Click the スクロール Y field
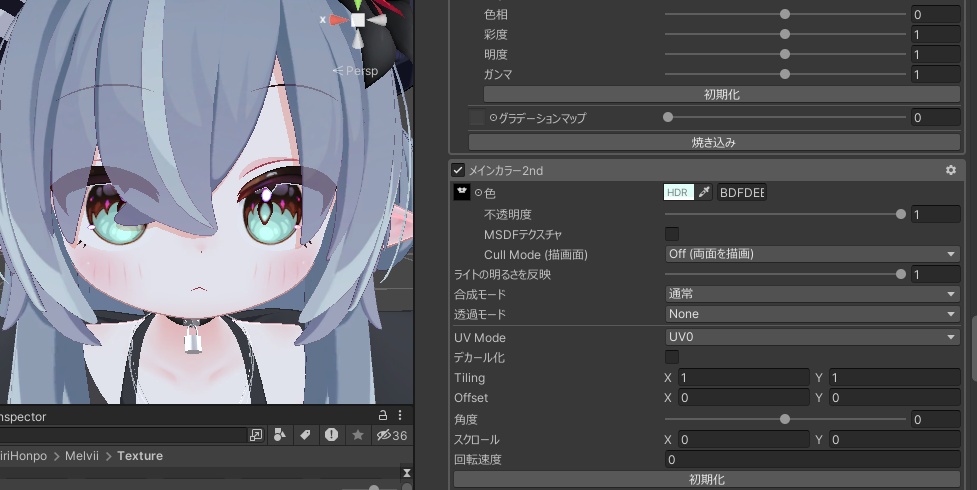Viewport: 977px width, 490px height. (895, 440)
